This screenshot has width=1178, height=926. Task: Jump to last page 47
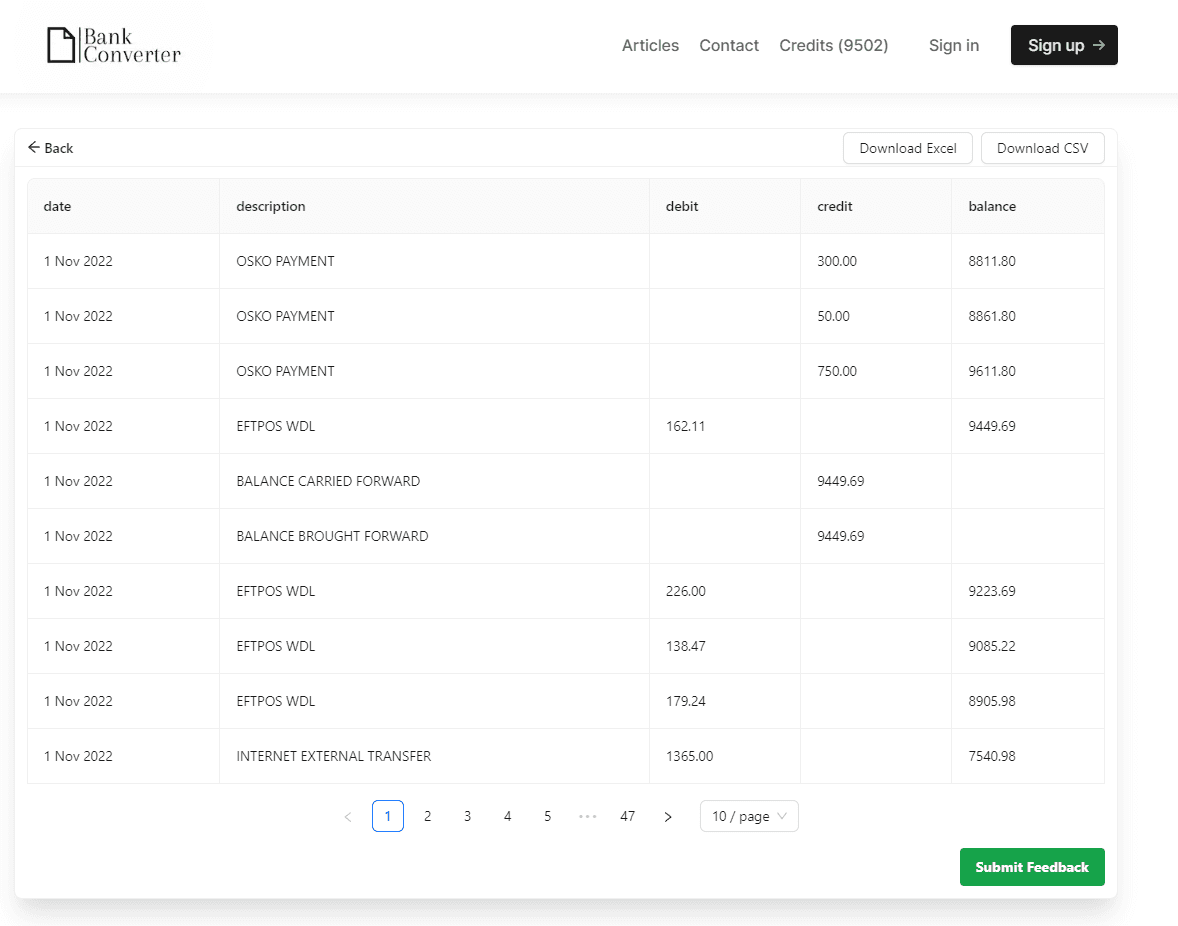coord(628,817)
